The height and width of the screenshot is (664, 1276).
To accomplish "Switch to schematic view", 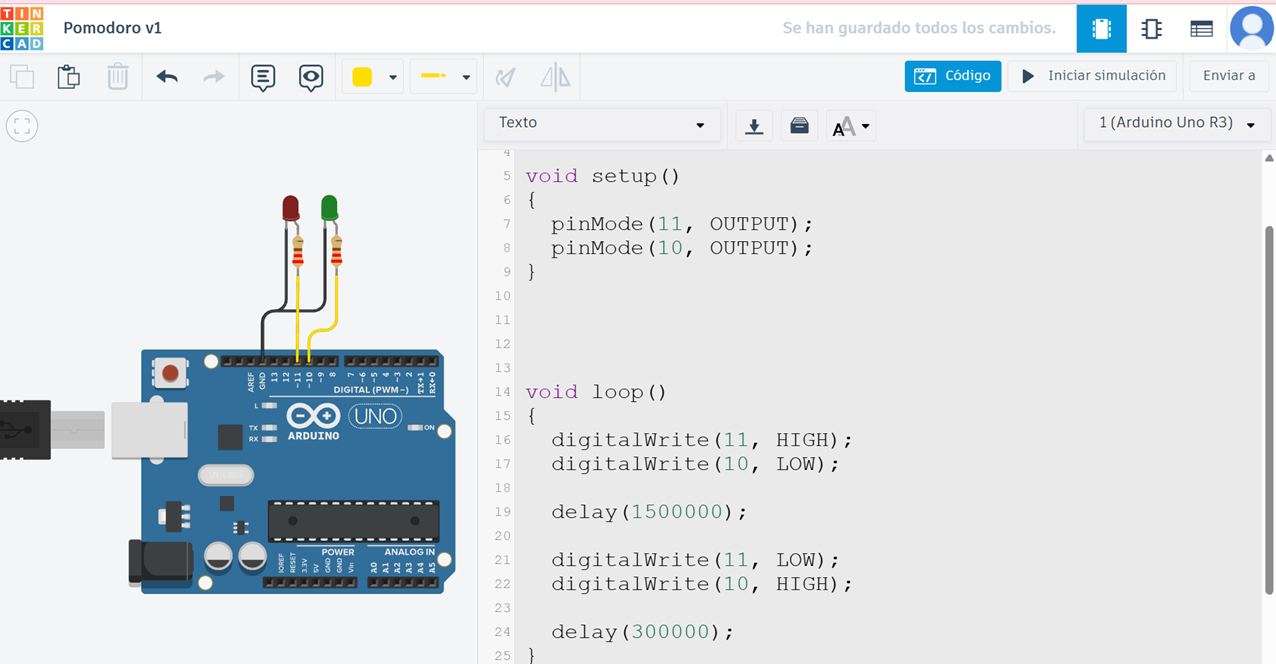I will (1151, 29).
